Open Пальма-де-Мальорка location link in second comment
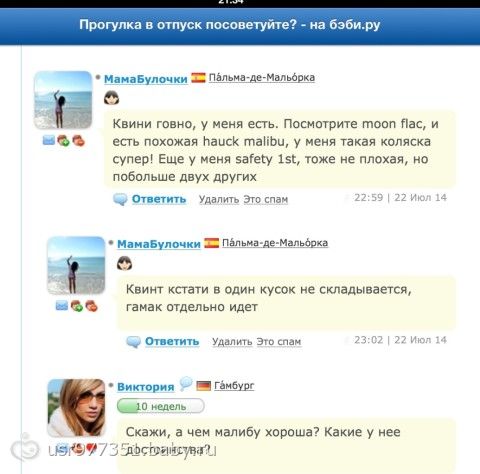480x474 pixels. 275,243
